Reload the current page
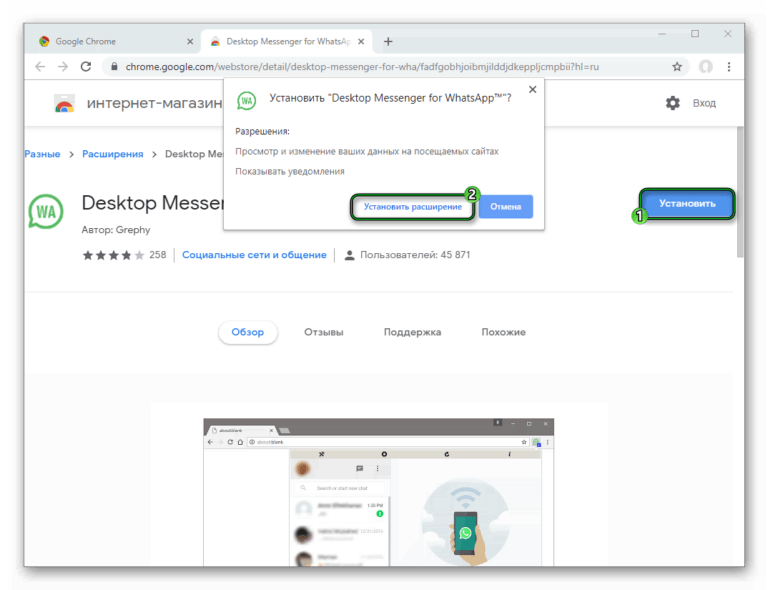 86,67
